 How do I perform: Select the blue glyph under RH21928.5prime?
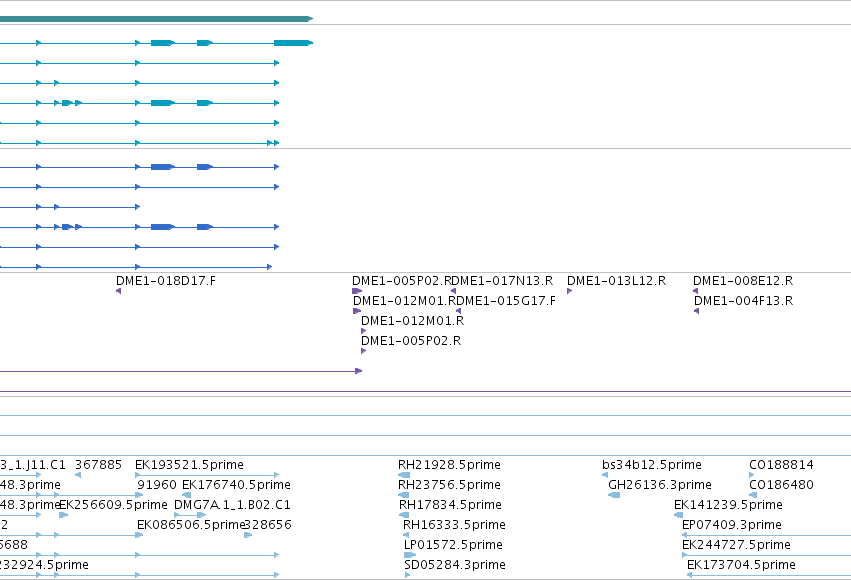pos(404,475)
